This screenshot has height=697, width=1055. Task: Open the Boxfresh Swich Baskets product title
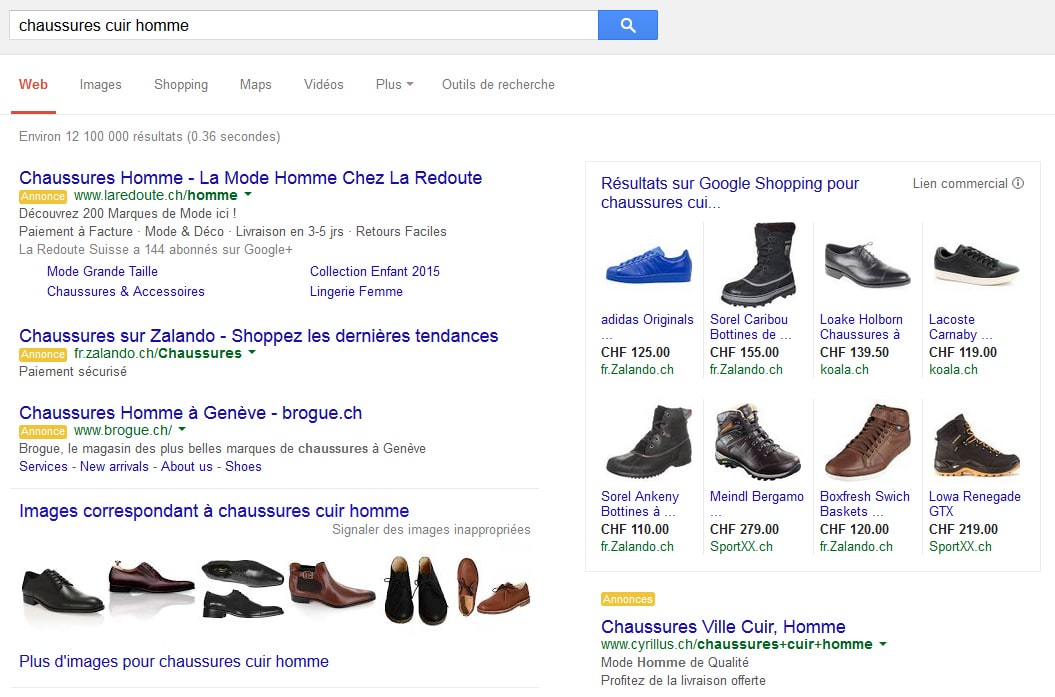865,504
